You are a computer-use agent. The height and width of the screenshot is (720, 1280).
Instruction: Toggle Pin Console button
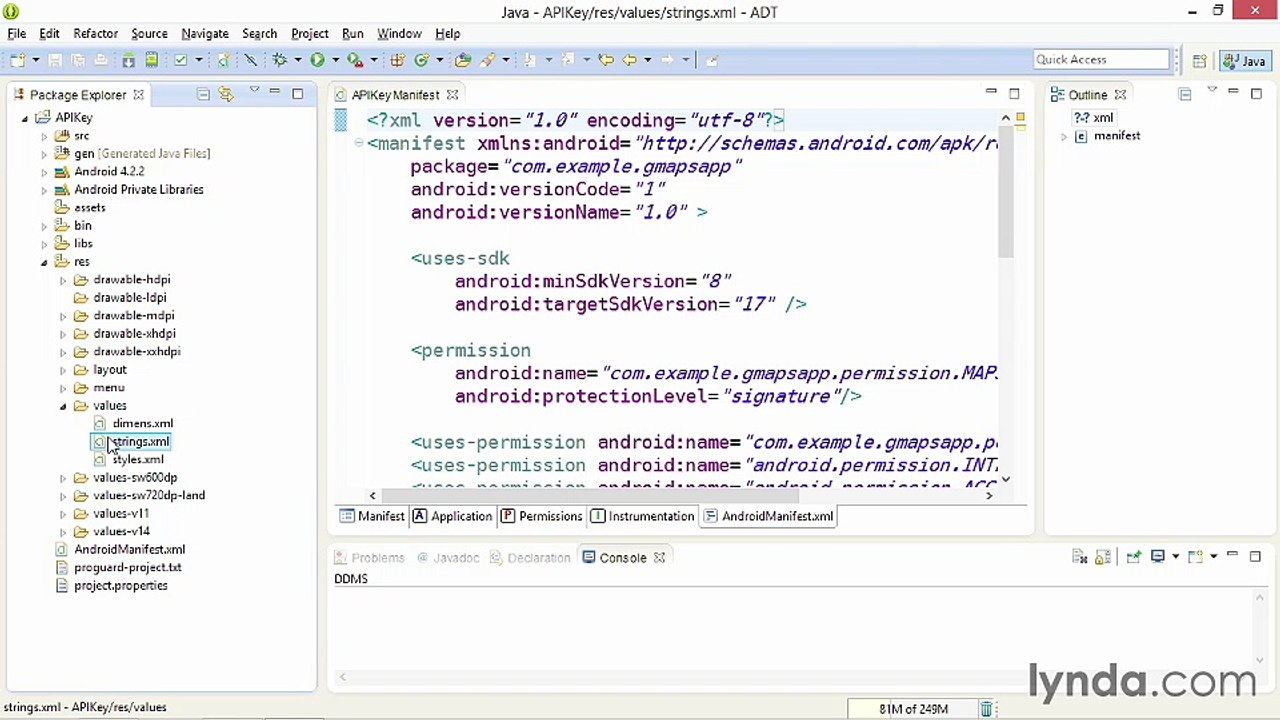click(1133, 556)
